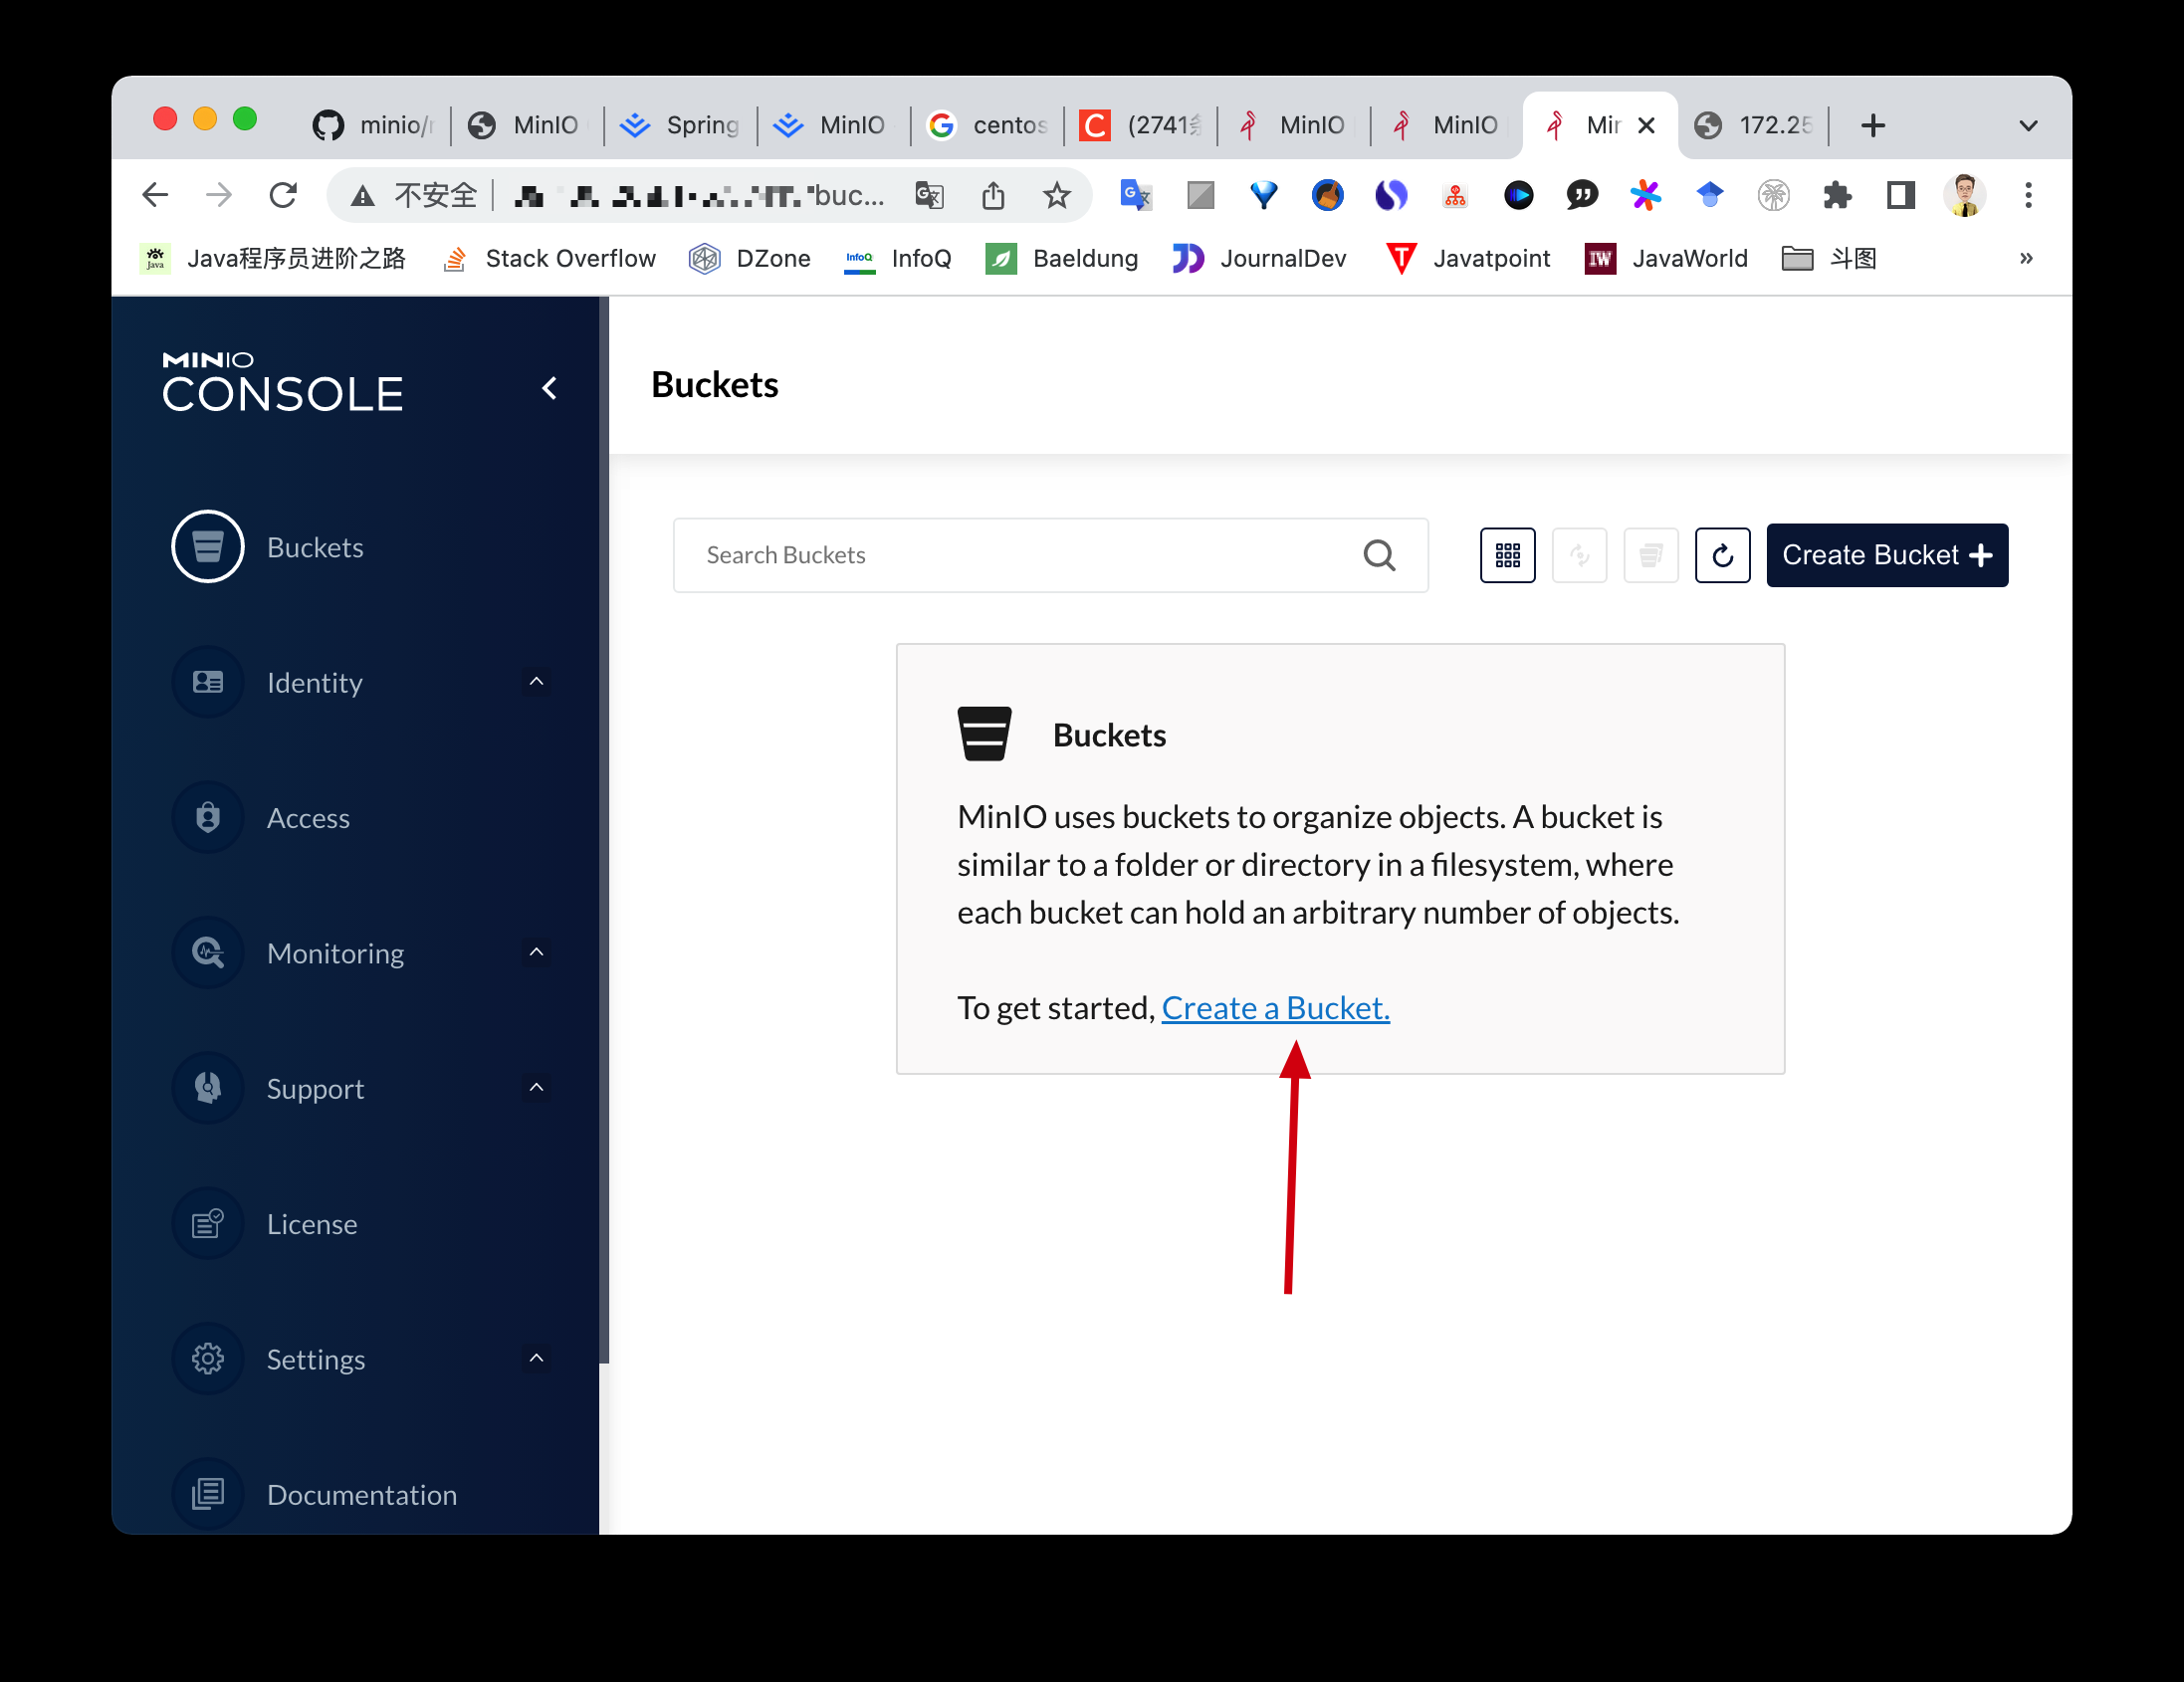Click the Create Bucket button
Viewport: 2184px width, 1682px height.
pyautogui.click(x=1886, y=555)
